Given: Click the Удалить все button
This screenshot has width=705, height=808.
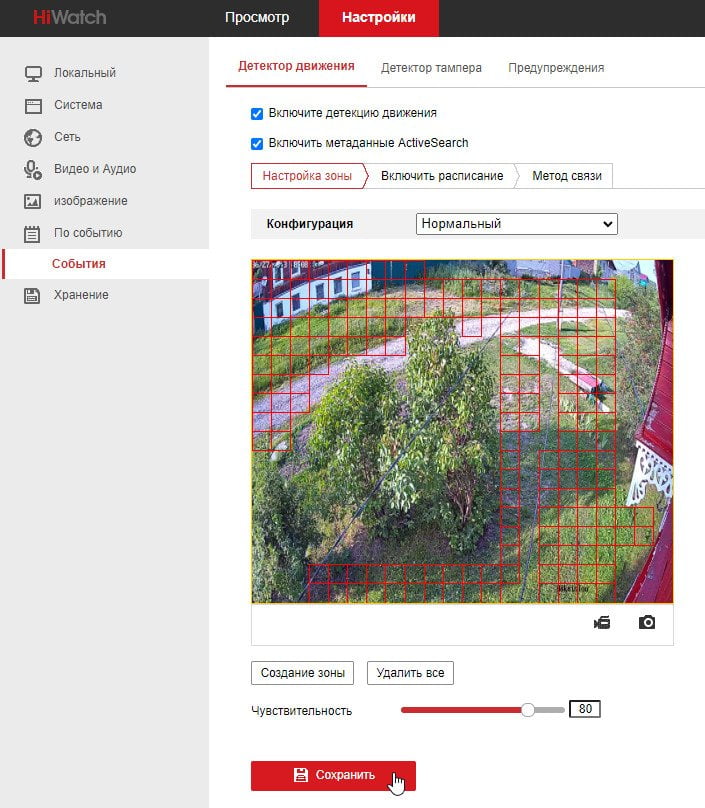Looking at the screenshot, I should (x=410, y=673).
